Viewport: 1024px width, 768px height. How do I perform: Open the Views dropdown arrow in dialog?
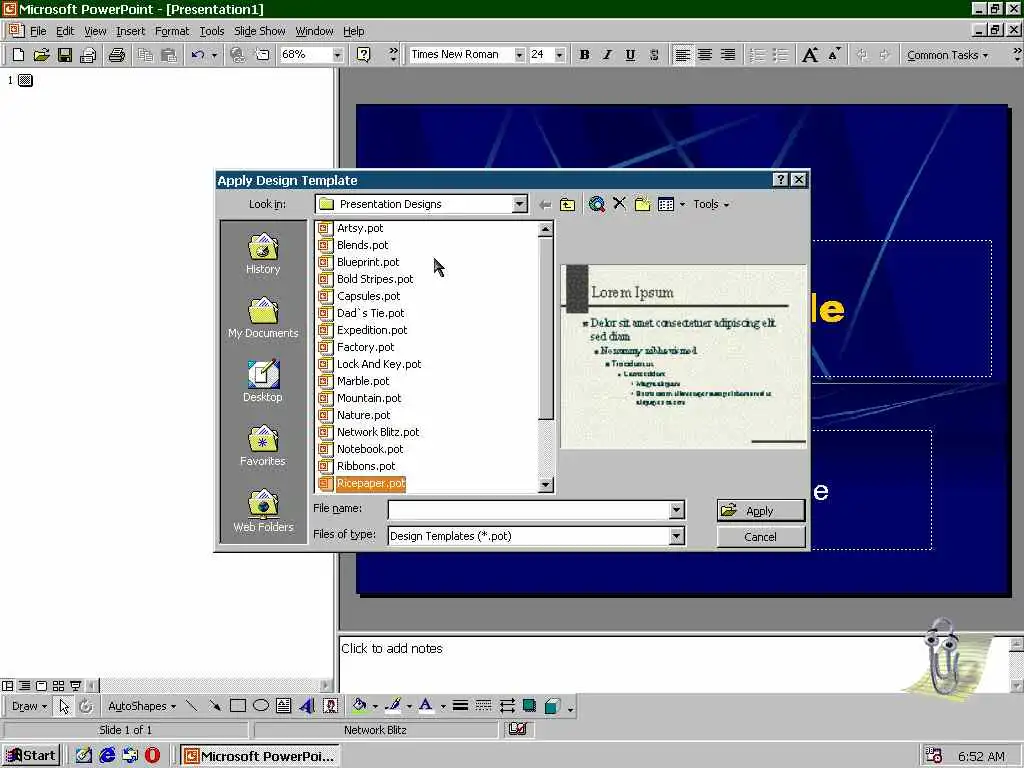[682, 204]
